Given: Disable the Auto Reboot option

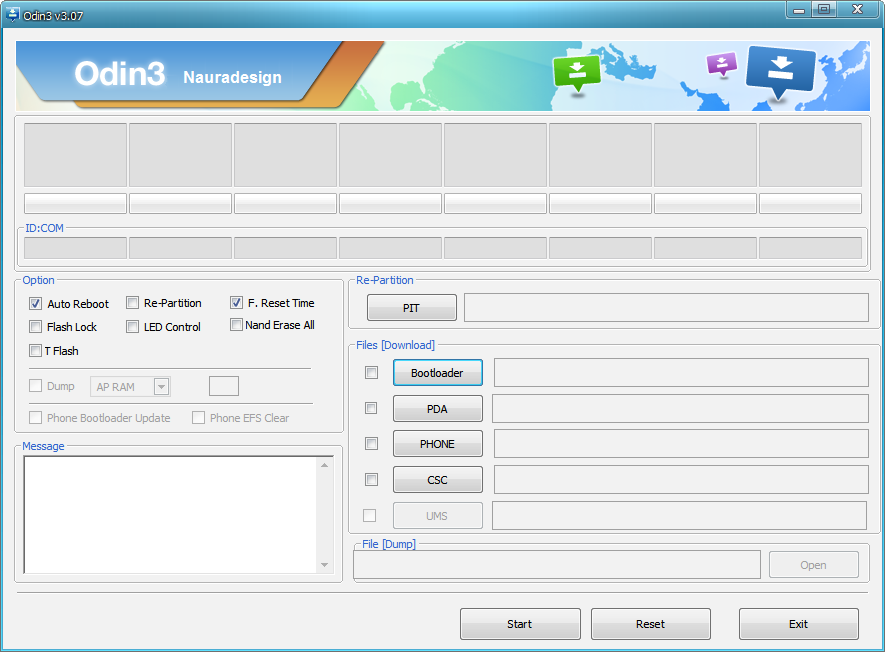Looking at the screenshot, I should (36, 303).
